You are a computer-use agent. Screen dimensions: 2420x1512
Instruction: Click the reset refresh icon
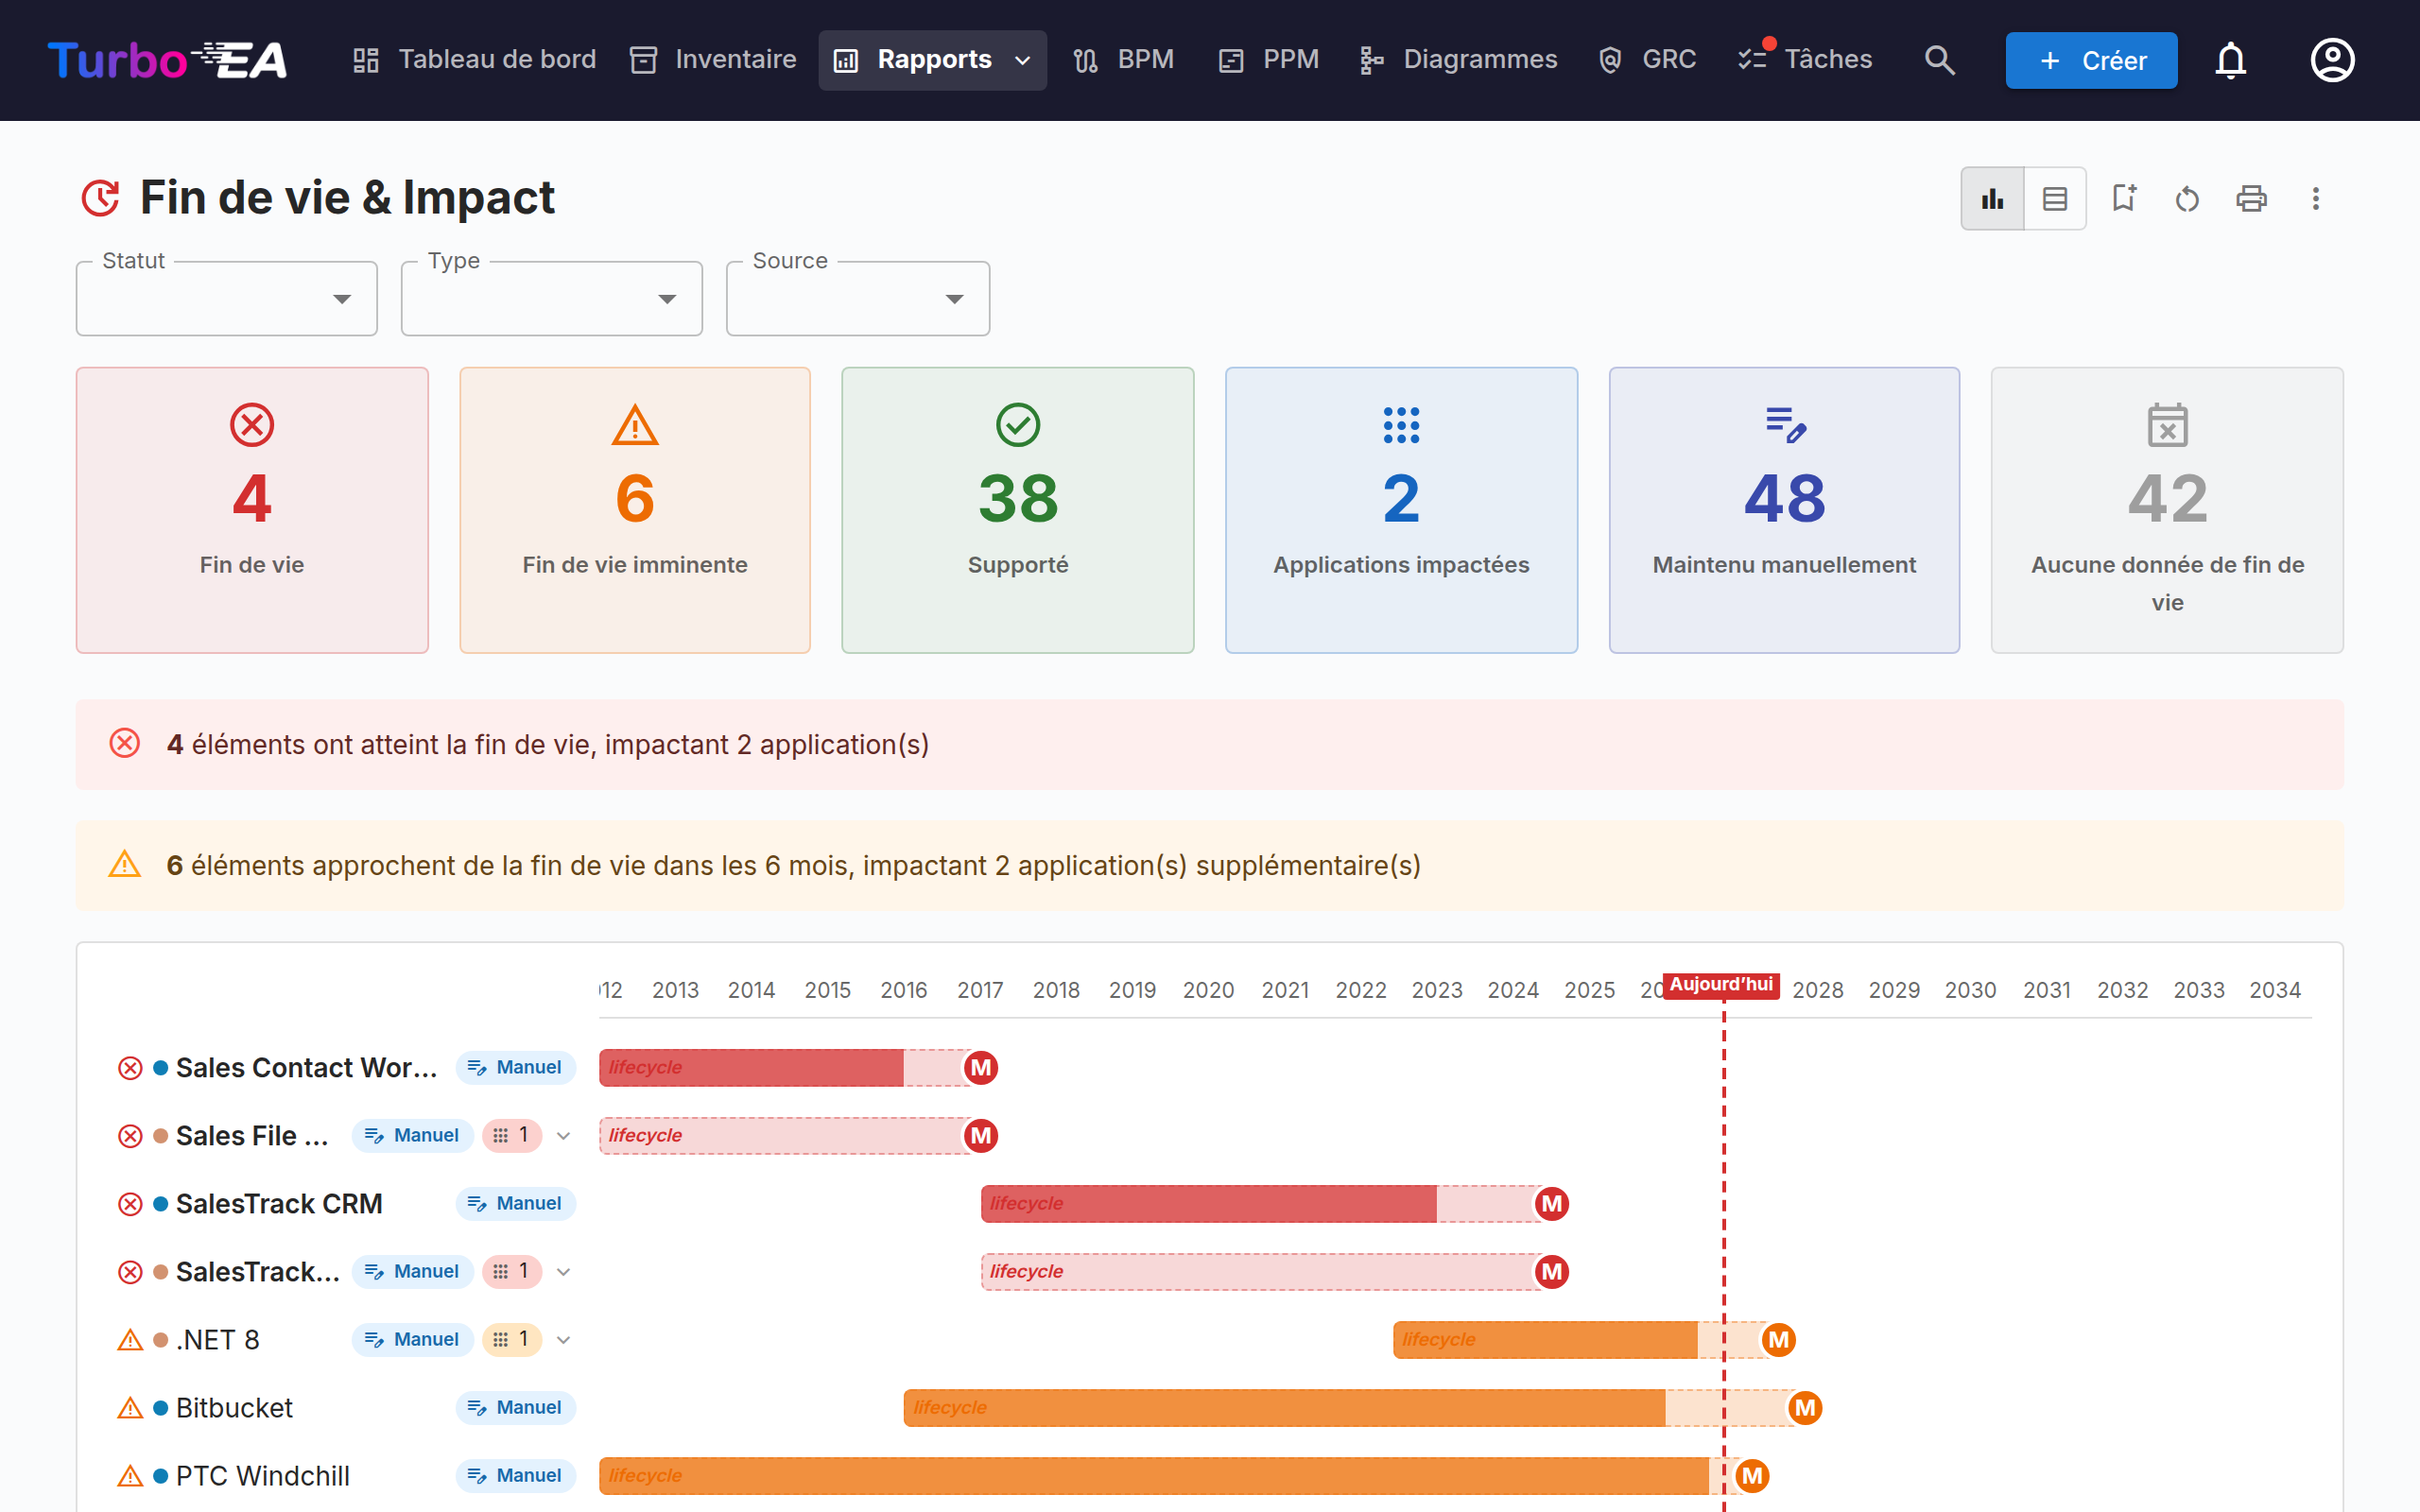pos(2187,199)
